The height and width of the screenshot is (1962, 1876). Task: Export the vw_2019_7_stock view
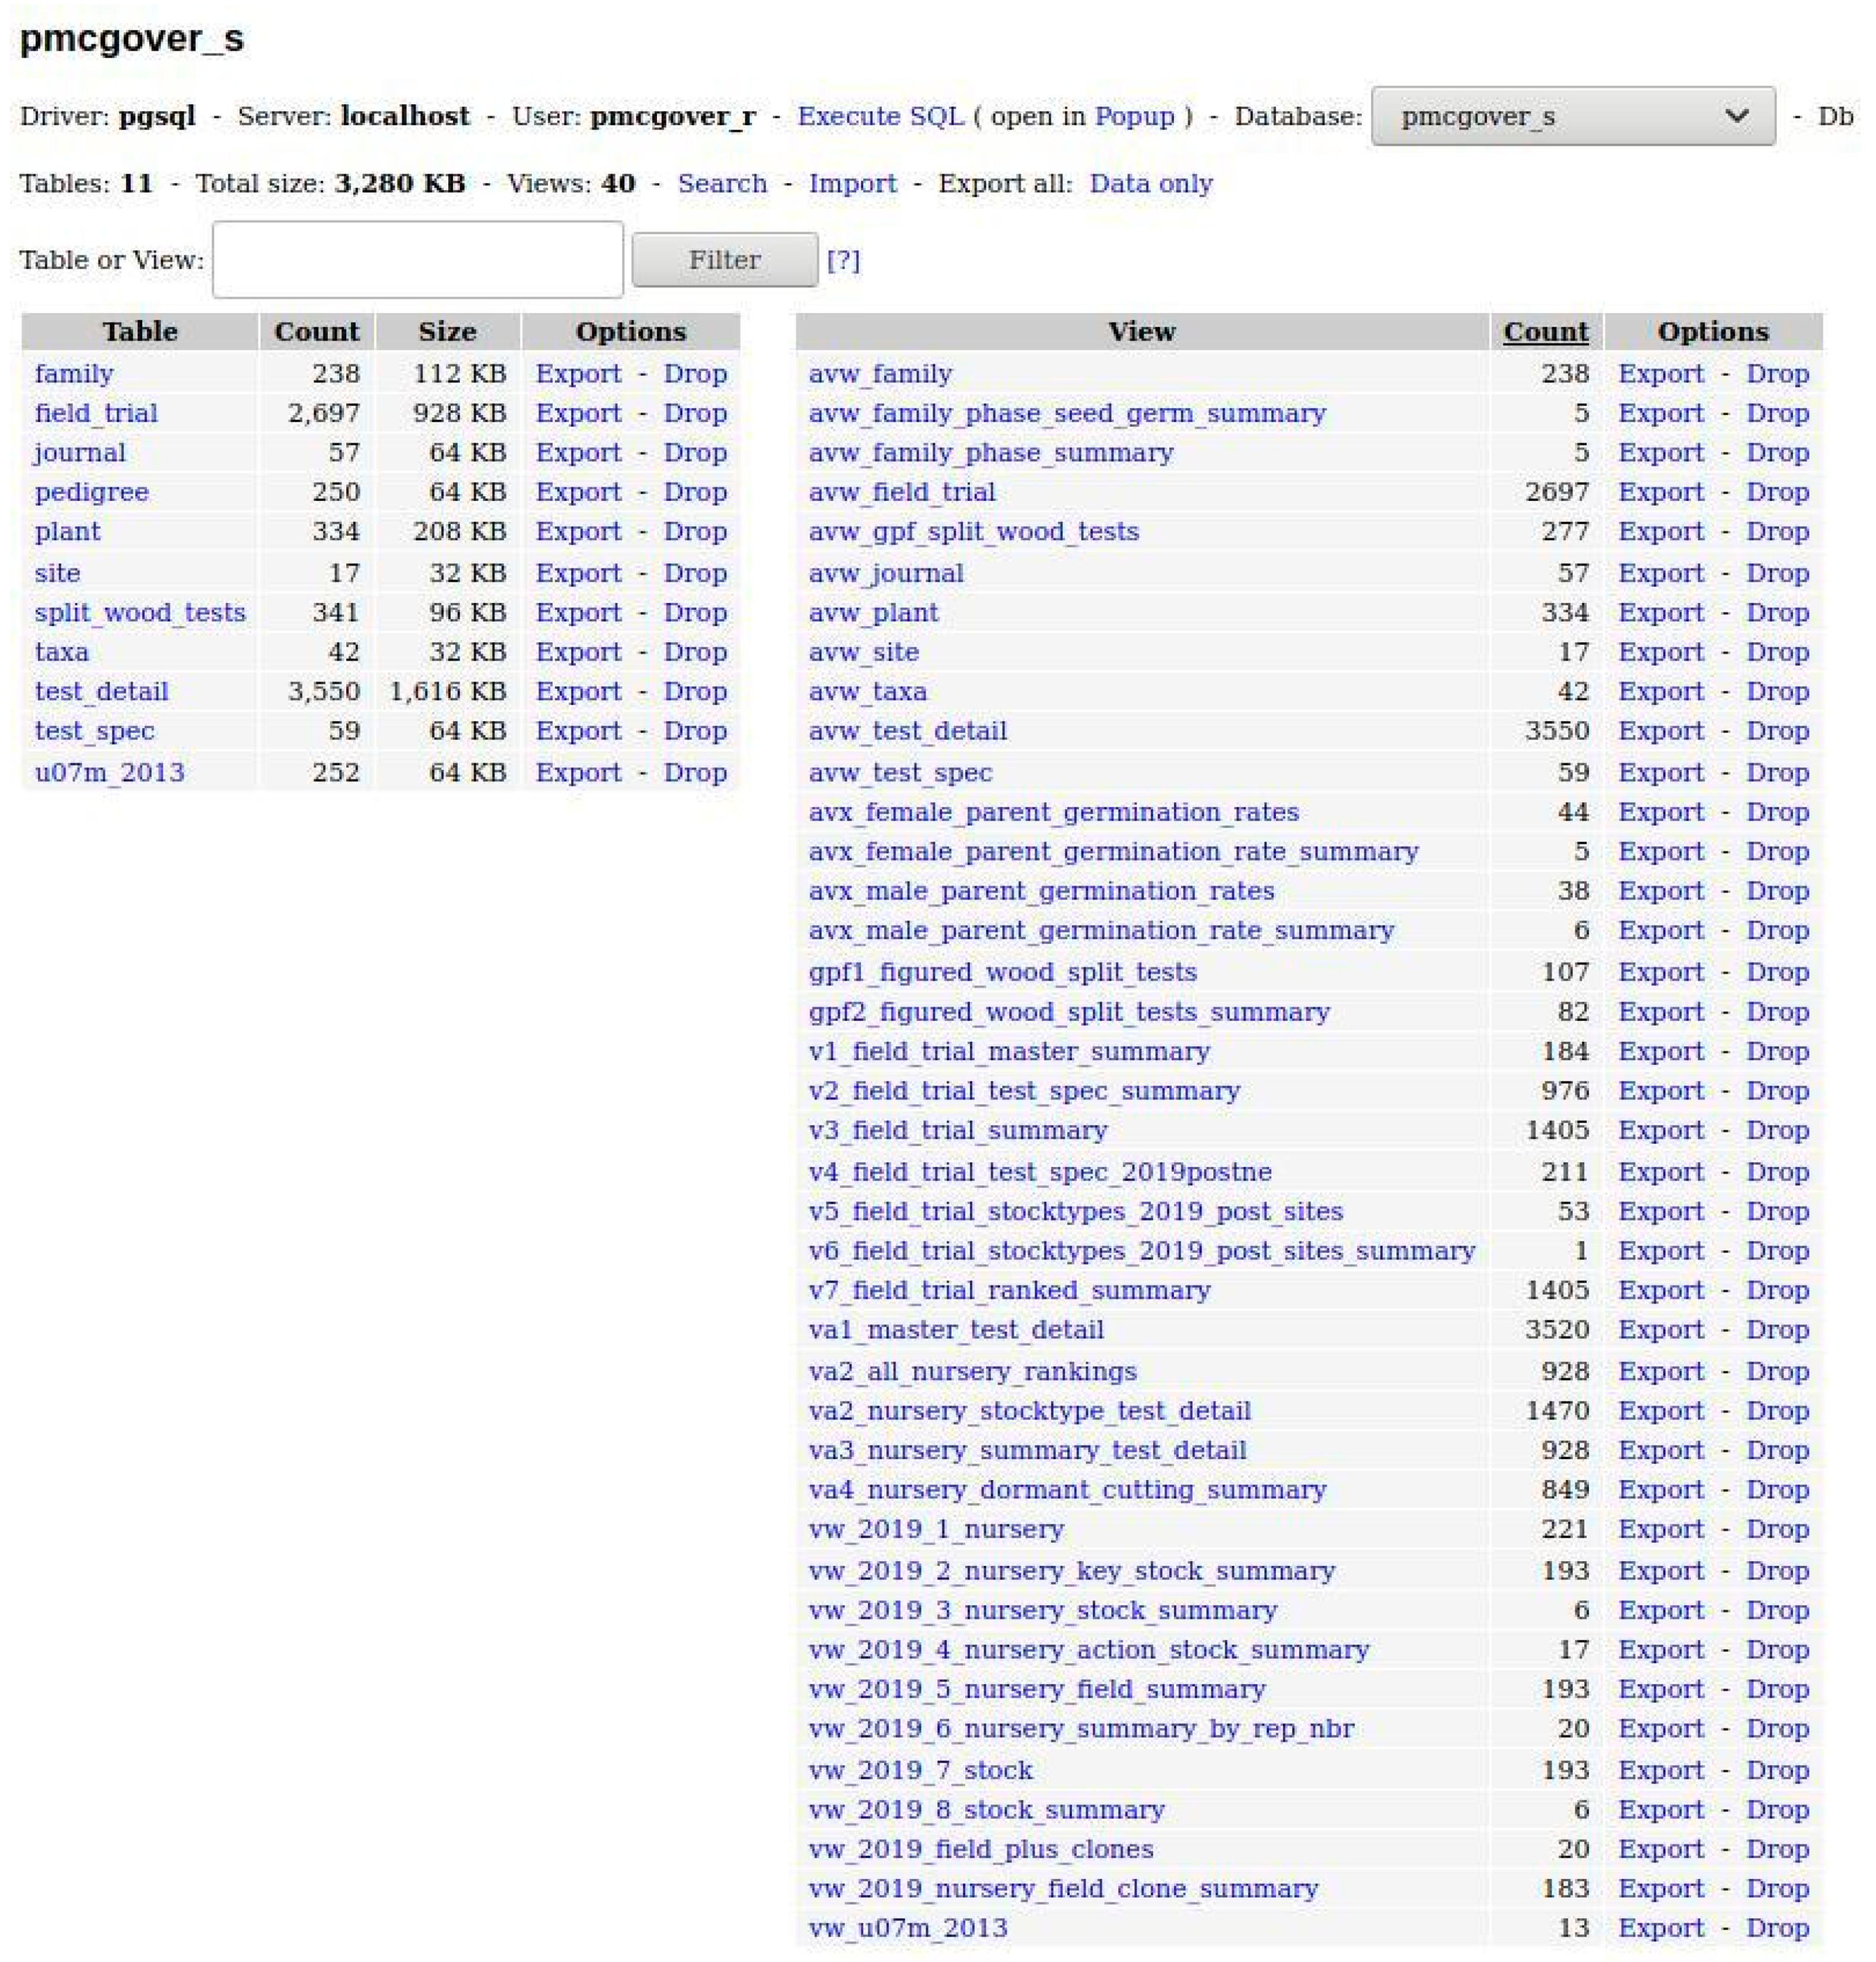click(1660, 1769)
